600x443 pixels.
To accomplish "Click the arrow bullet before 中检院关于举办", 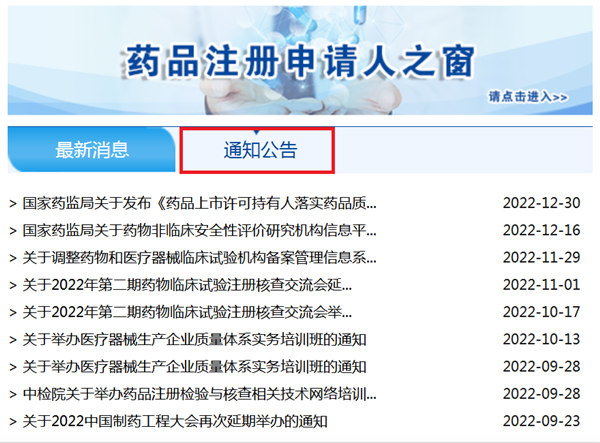I will coord(12,394).
